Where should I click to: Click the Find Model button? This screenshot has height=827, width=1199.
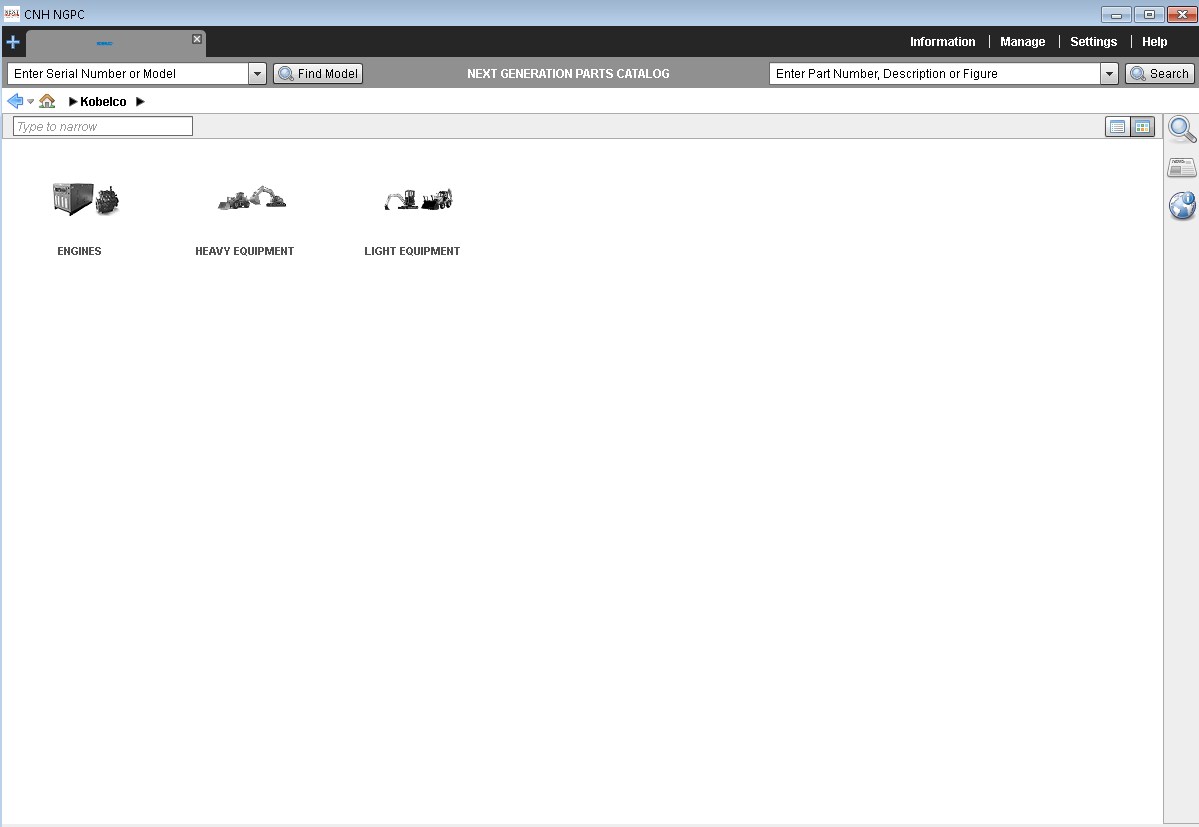(318, 73)
